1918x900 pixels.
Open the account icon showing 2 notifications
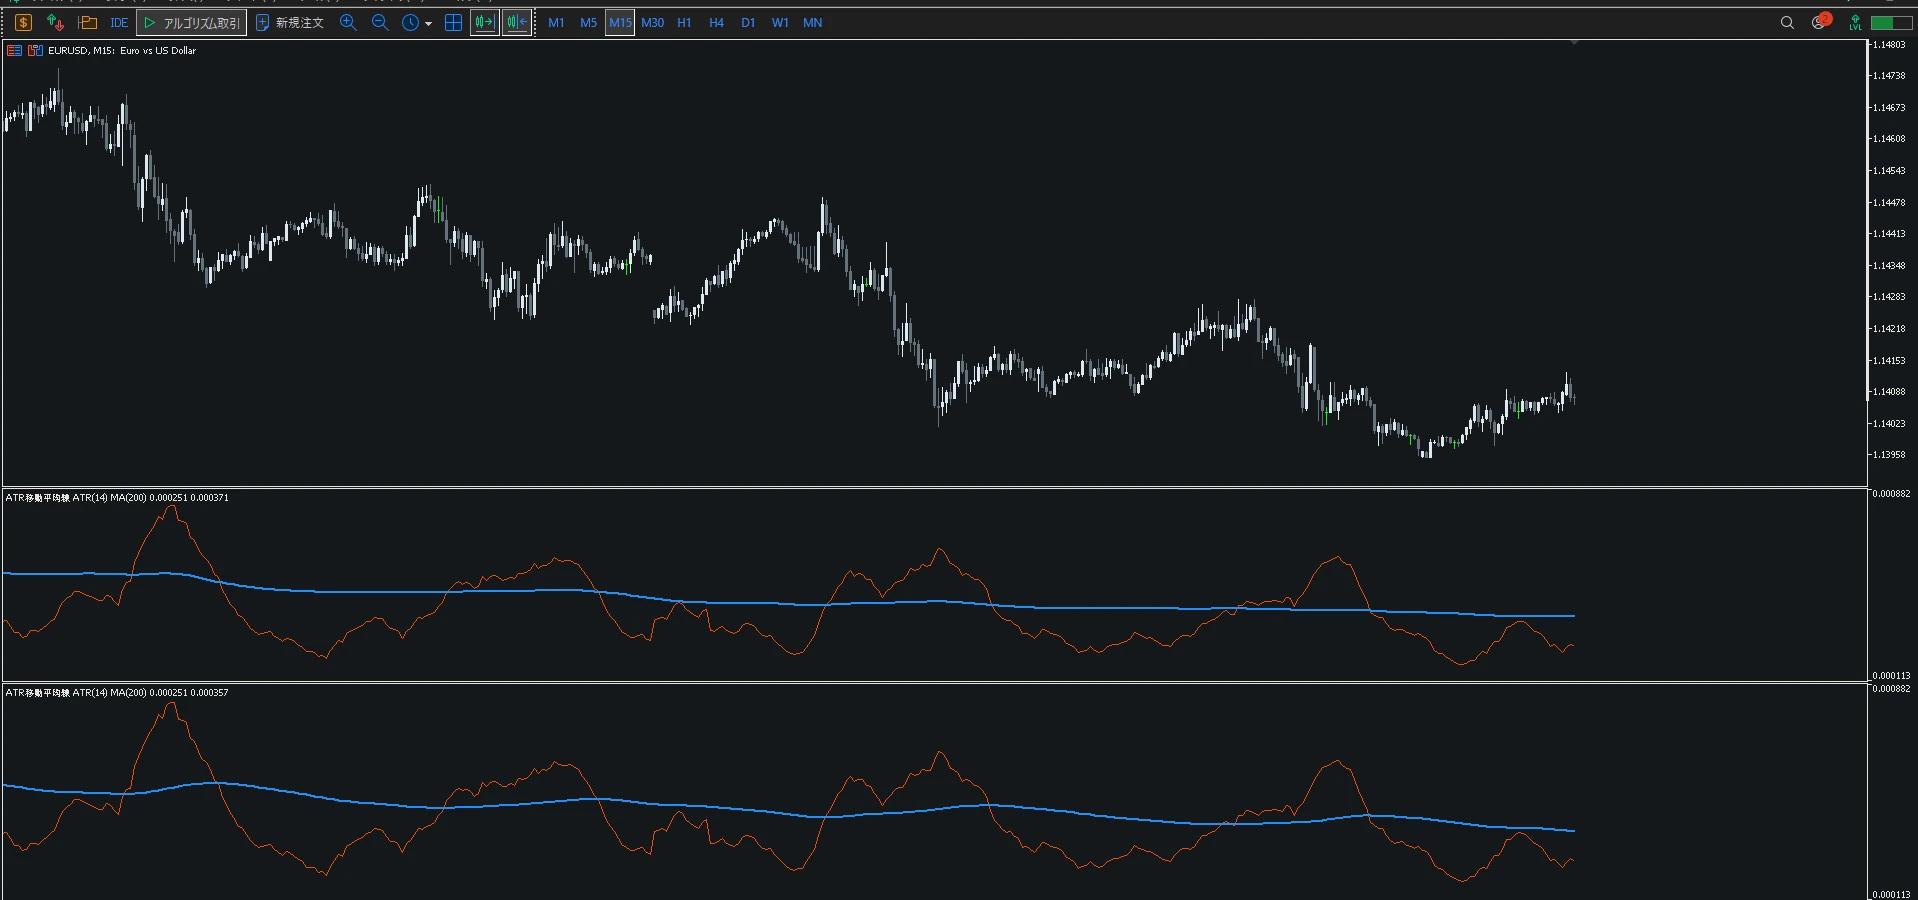point(1820,21)
